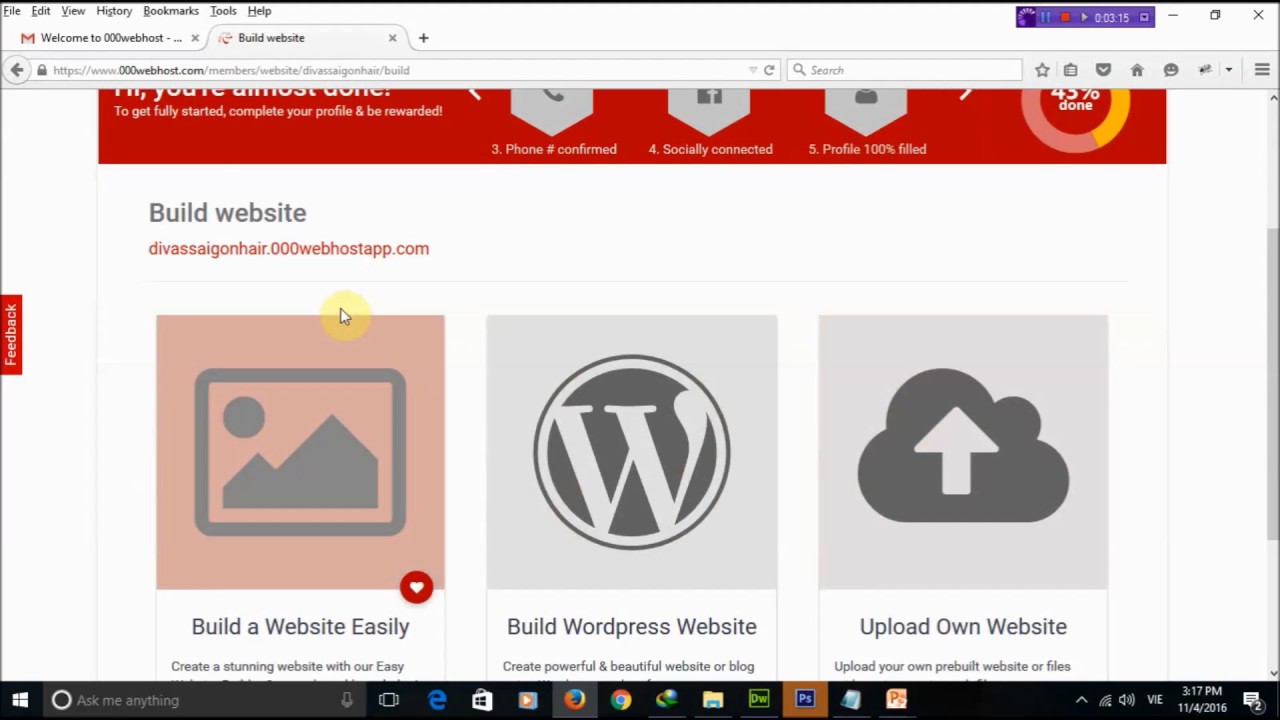Show next steps with the right arrow

coord(965,93)
